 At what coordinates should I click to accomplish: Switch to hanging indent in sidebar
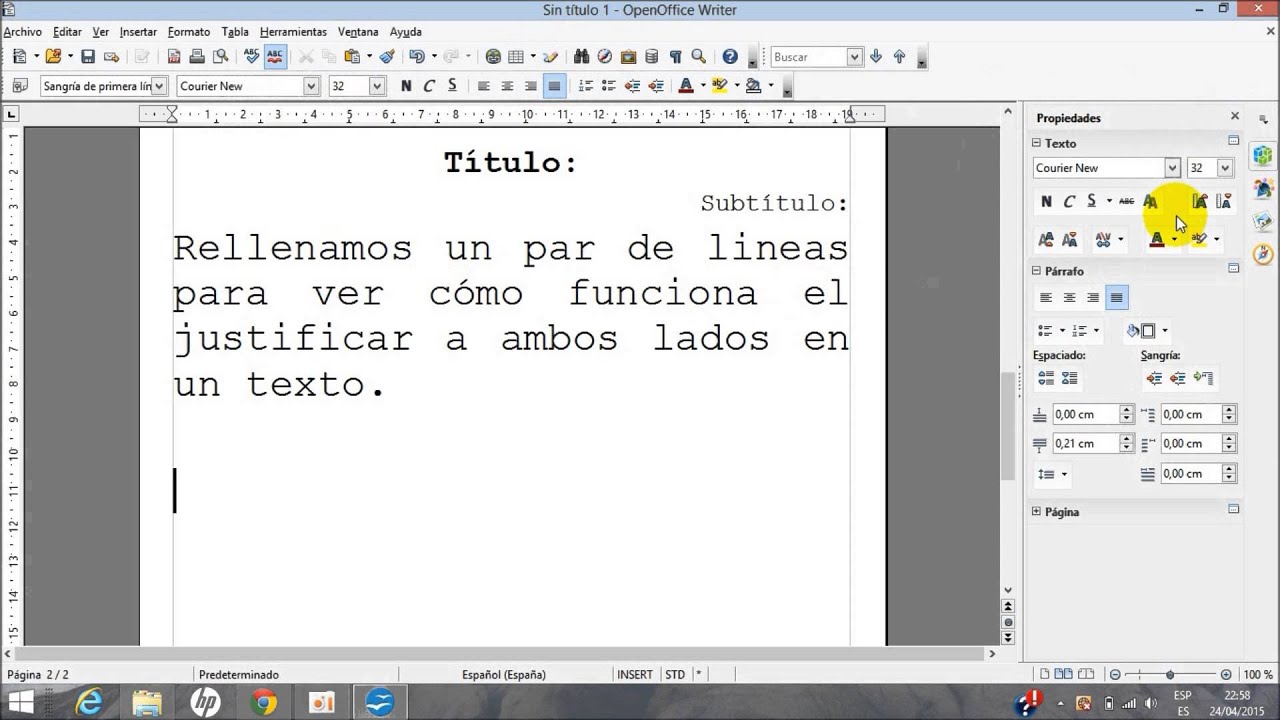[1204, 378]
